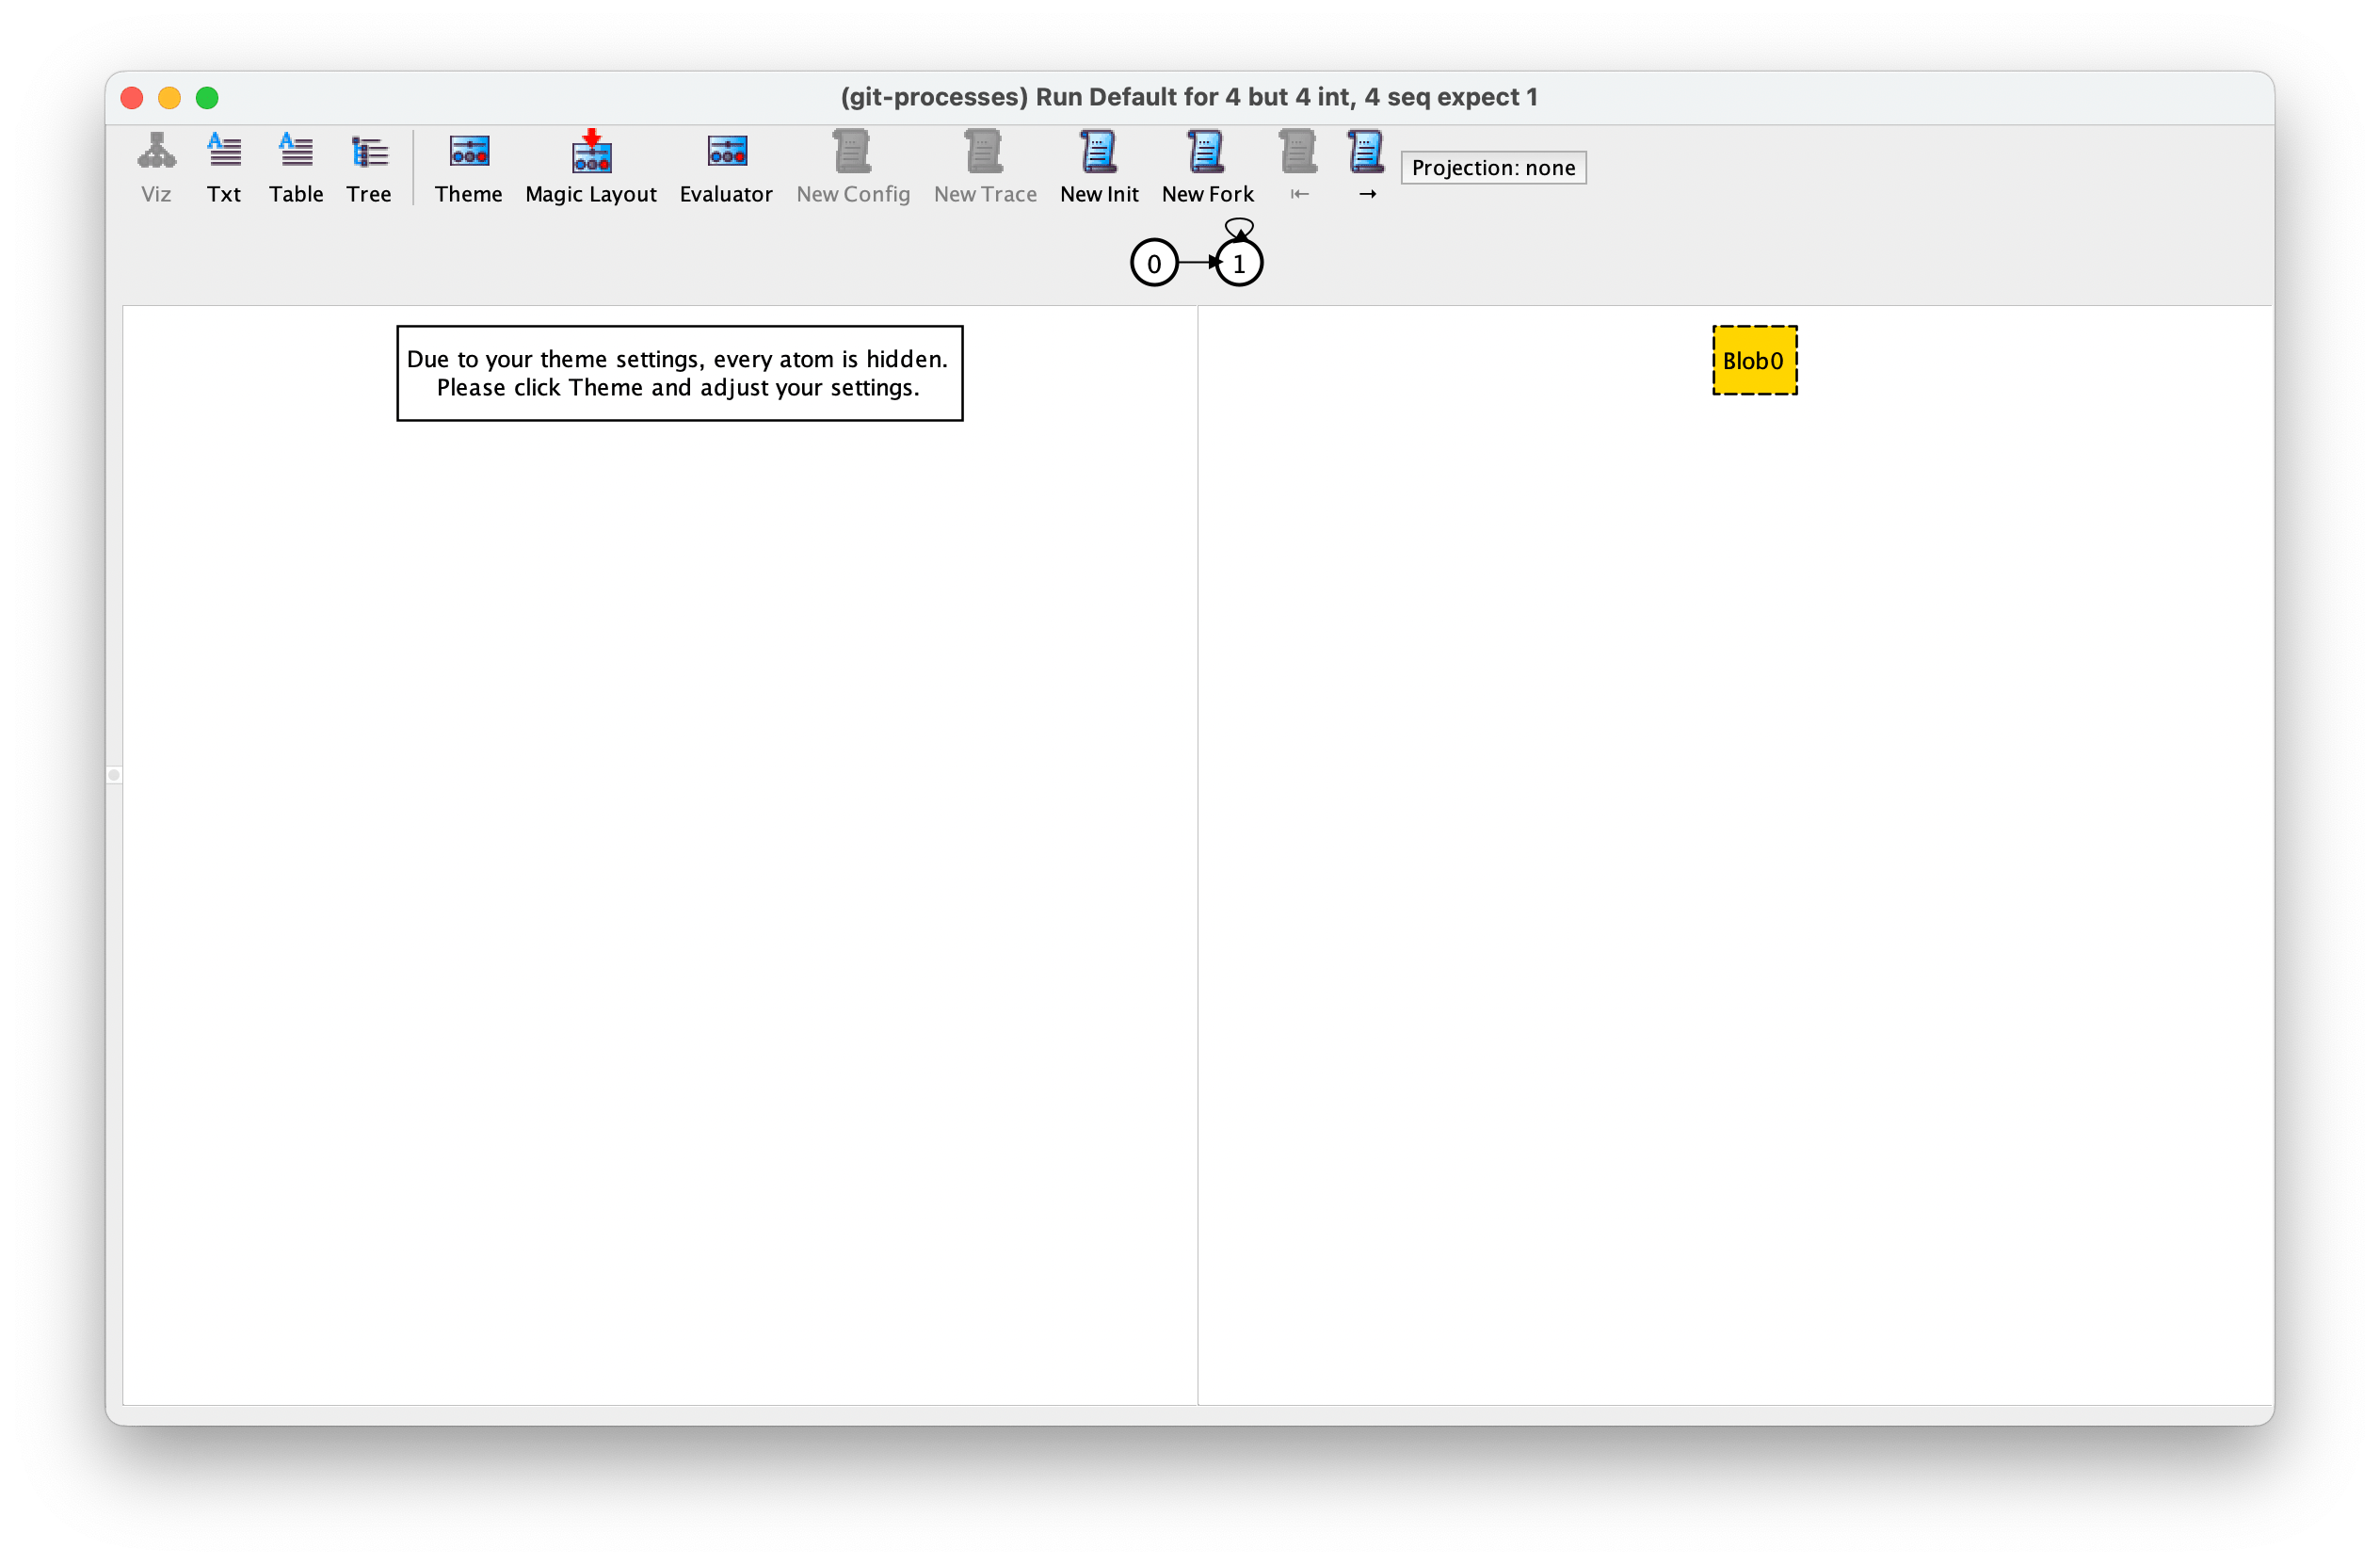This screenshot has height=1565, width=2380.
Task: Switch to the Txt text view icon
Action: (224, 167)
